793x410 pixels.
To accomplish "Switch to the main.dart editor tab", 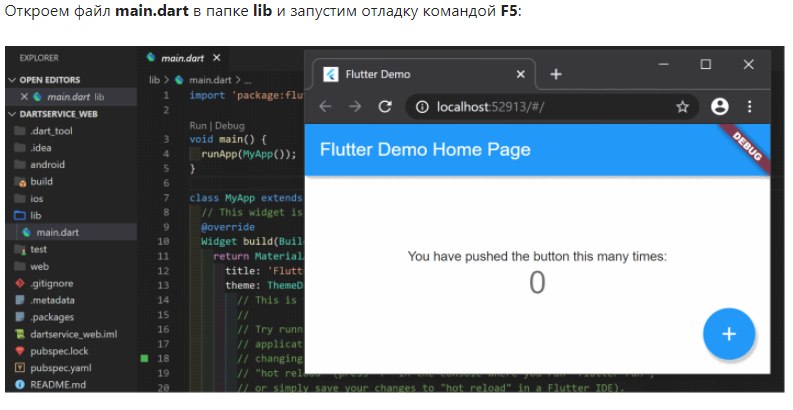I will click(x=183, y=58).
